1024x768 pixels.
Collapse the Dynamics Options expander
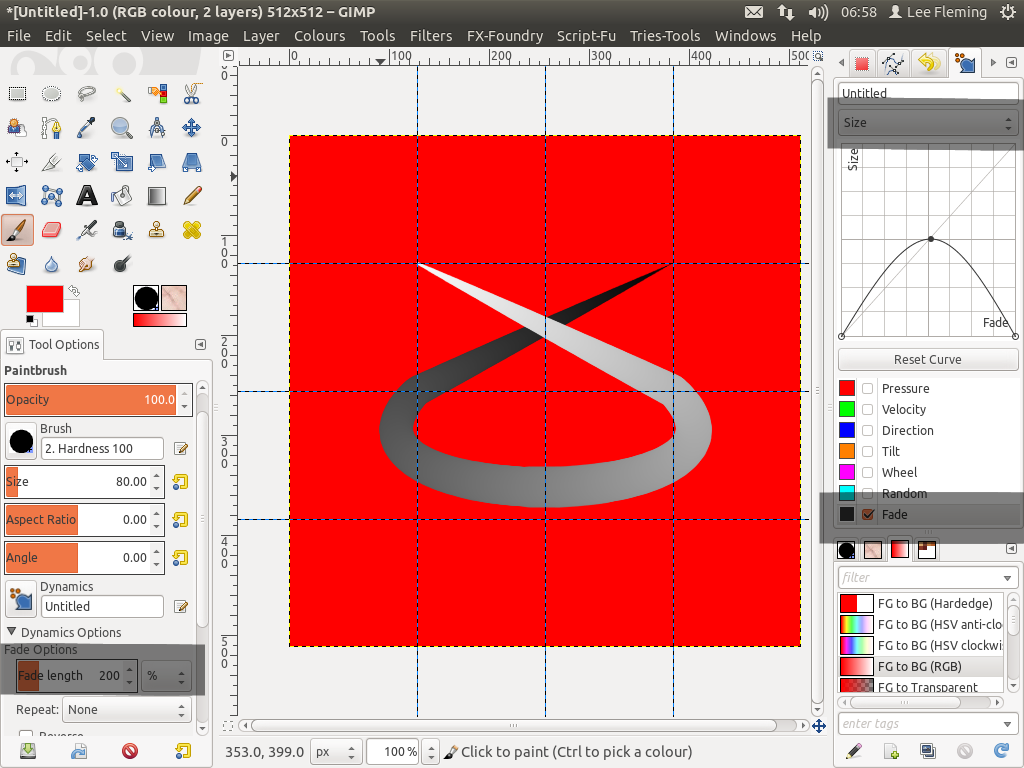pyautogui.click(x=11, y=632)
